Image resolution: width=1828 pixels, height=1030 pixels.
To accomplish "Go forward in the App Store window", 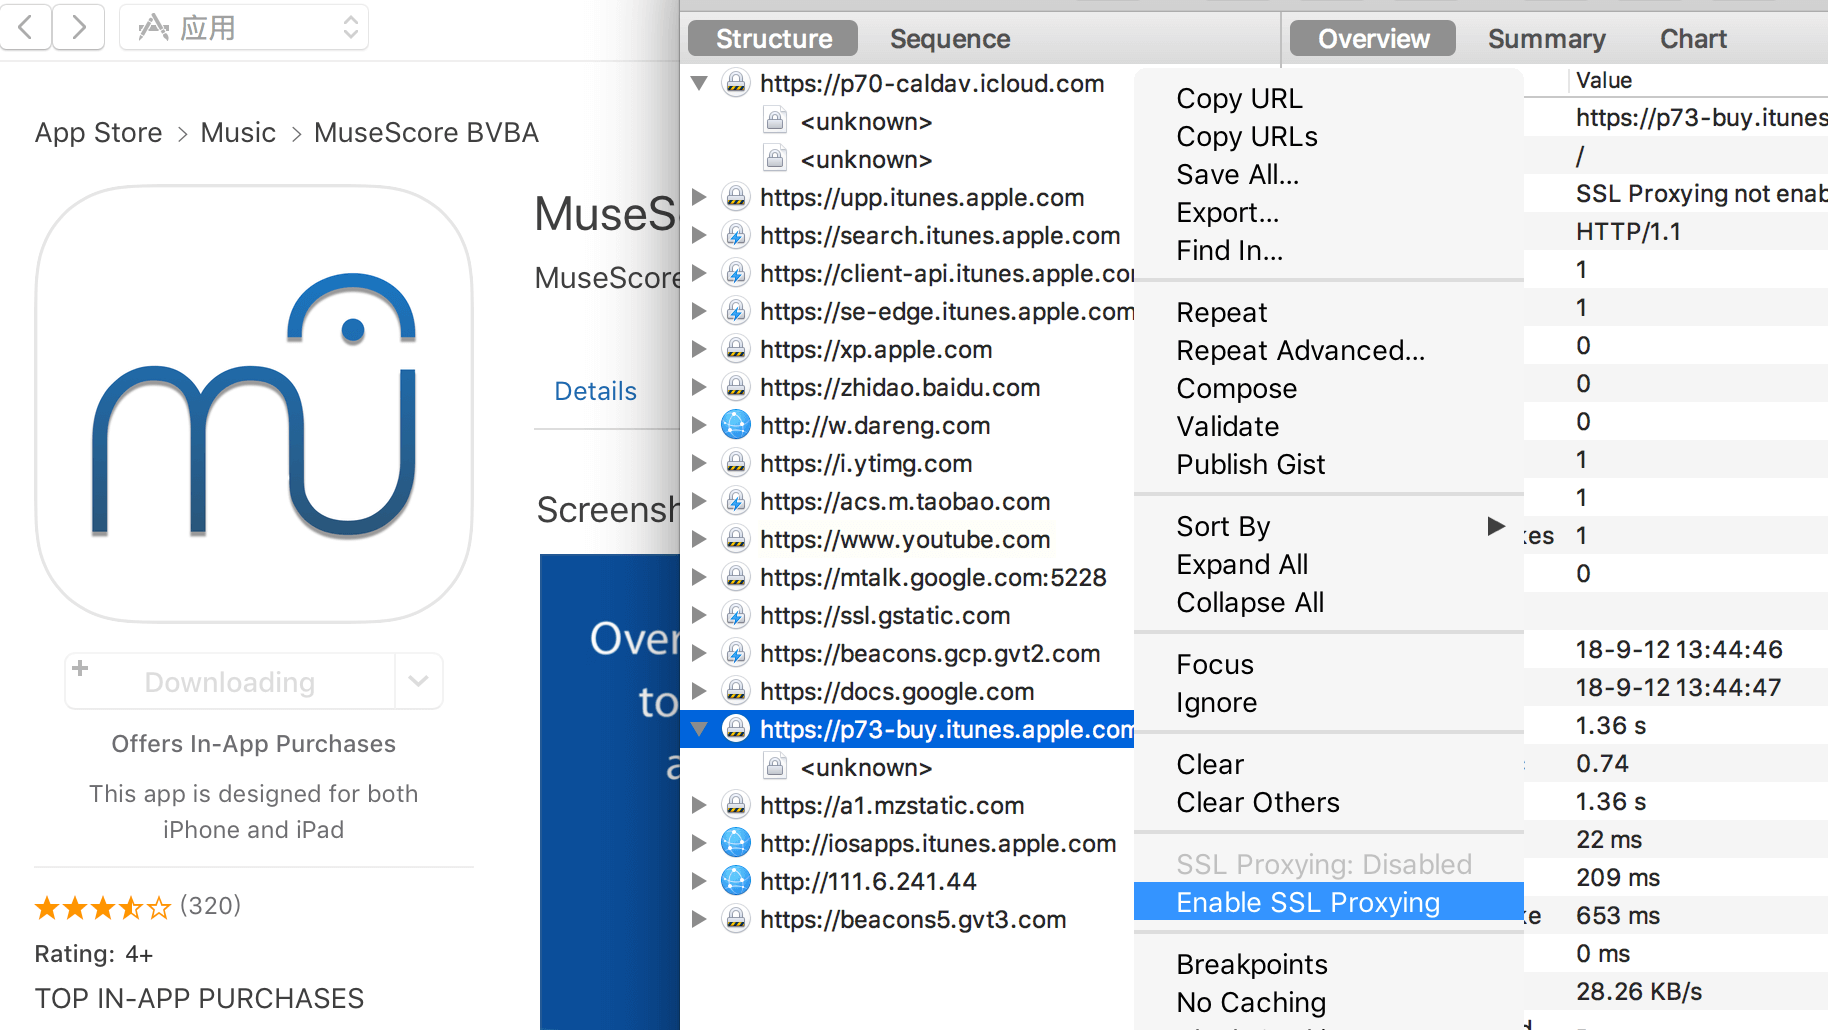I will coord(78,27).
